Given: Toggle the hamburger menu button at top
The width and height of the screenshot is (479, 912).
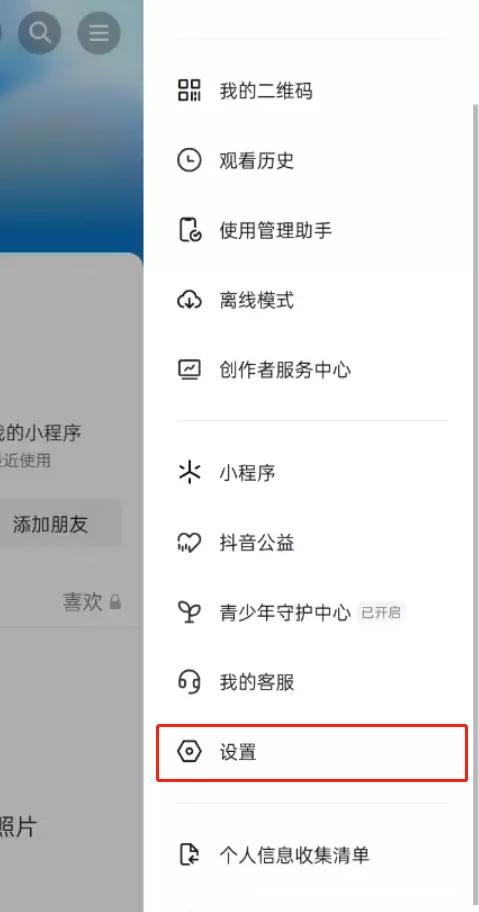Looking at the screenshot, I should click(x=99, y=33).
